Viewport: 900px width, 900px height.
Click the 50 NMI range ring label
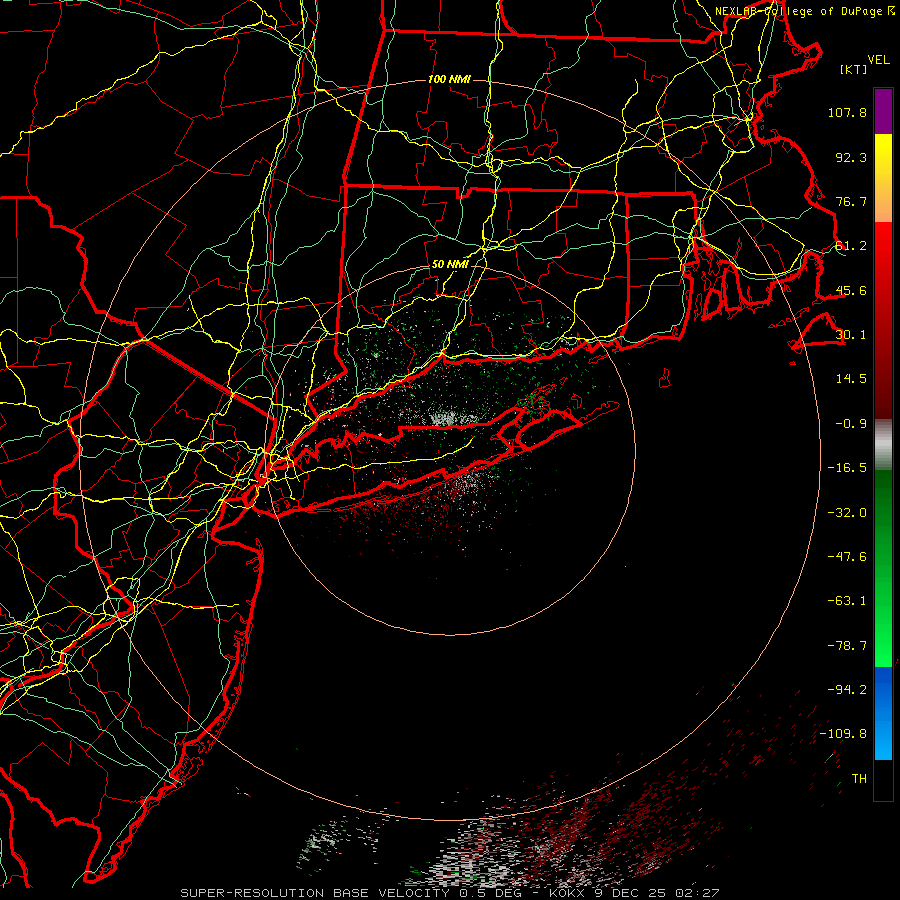(x=450, y=265)
